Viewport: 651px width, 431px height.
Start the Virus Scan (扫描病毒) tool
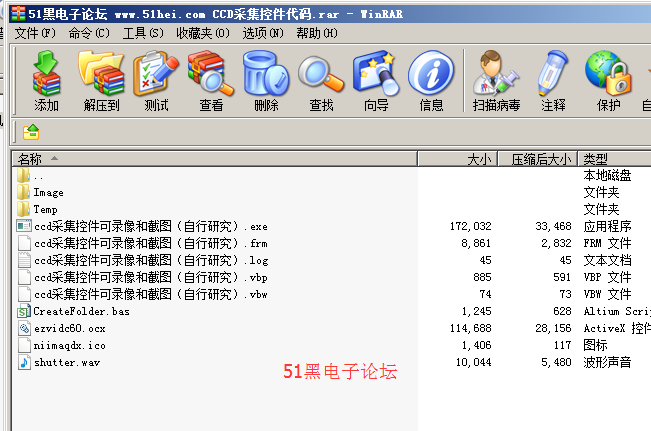pos(495,73)
